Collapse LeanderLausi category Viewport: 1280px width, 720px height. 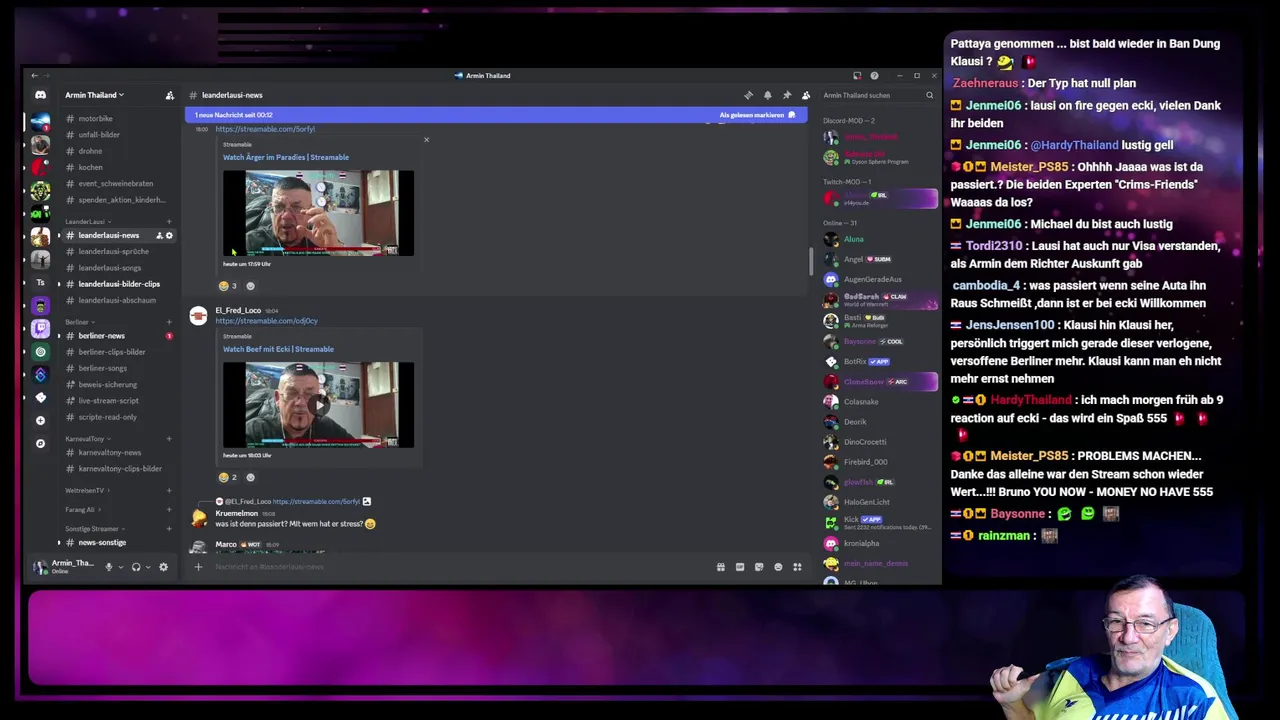coord(88,222)
